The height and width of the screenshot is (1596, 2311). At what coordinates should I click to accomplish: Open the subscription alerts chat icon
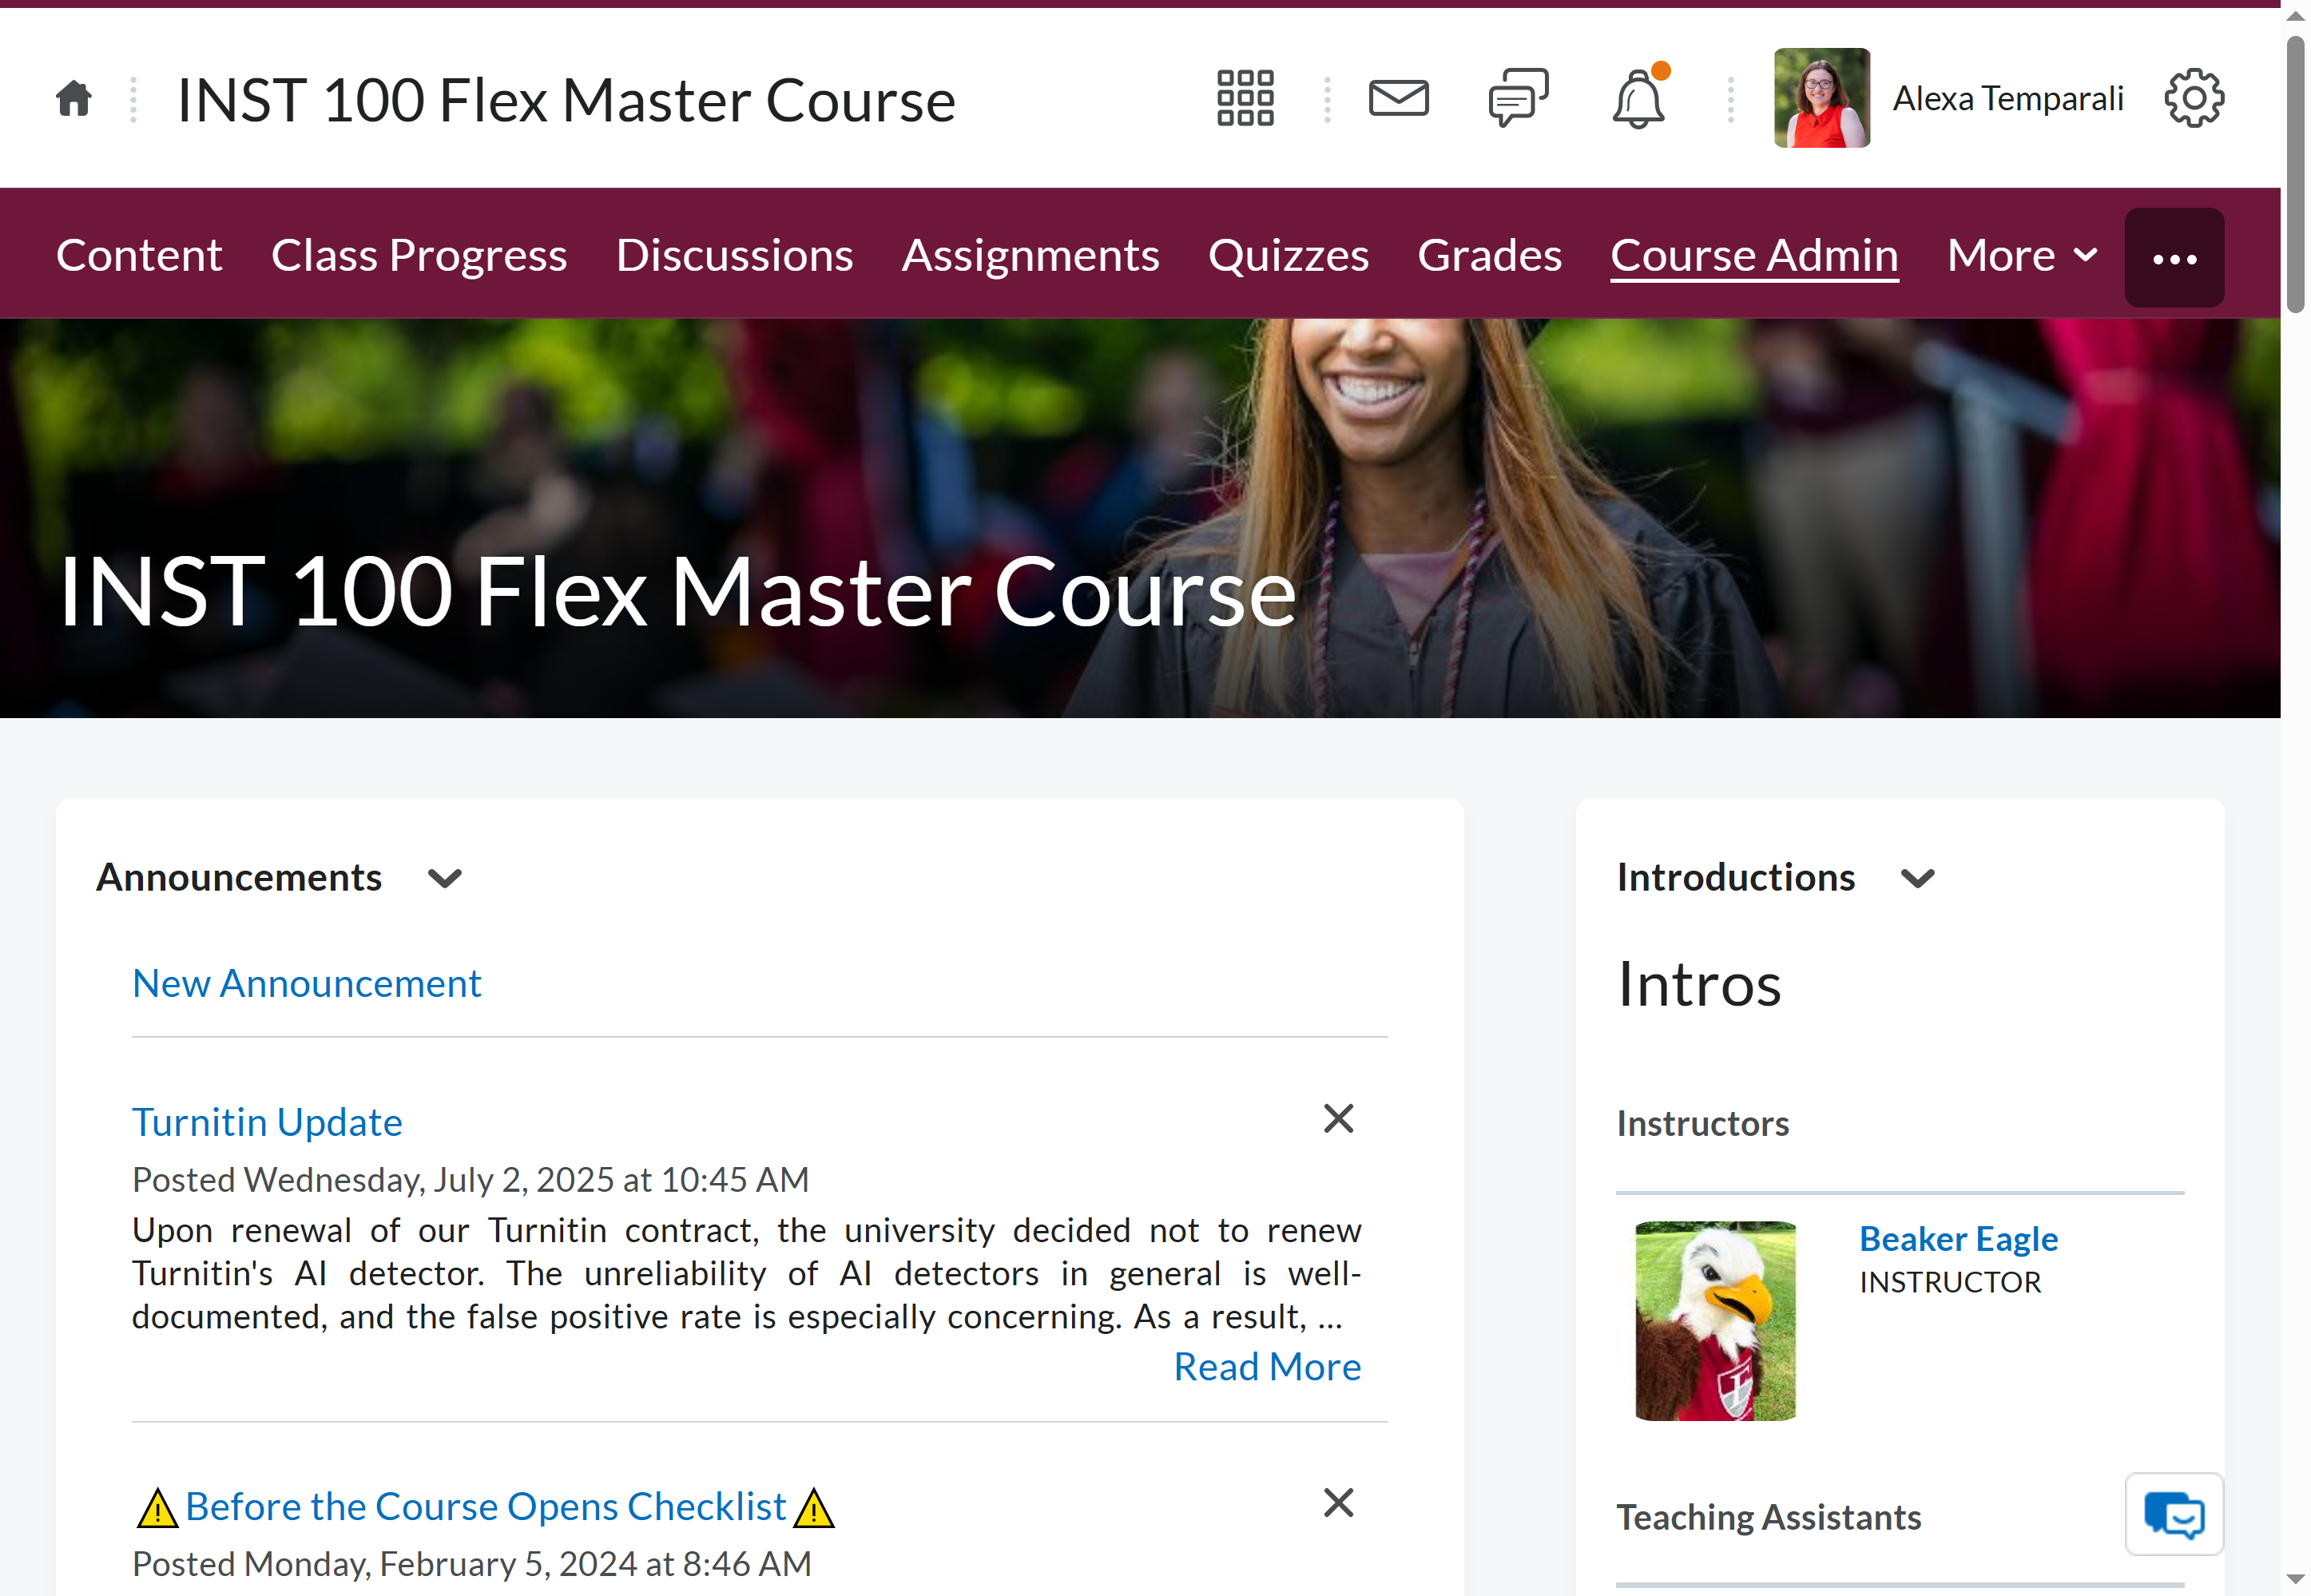(x=1518, y=98)
